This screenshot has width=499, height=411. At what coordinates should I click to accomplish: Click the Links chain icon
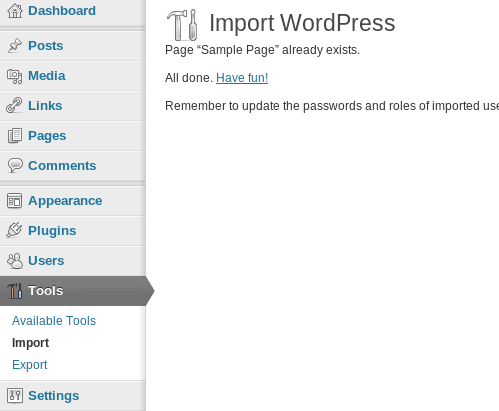click(x=14, y=106)
